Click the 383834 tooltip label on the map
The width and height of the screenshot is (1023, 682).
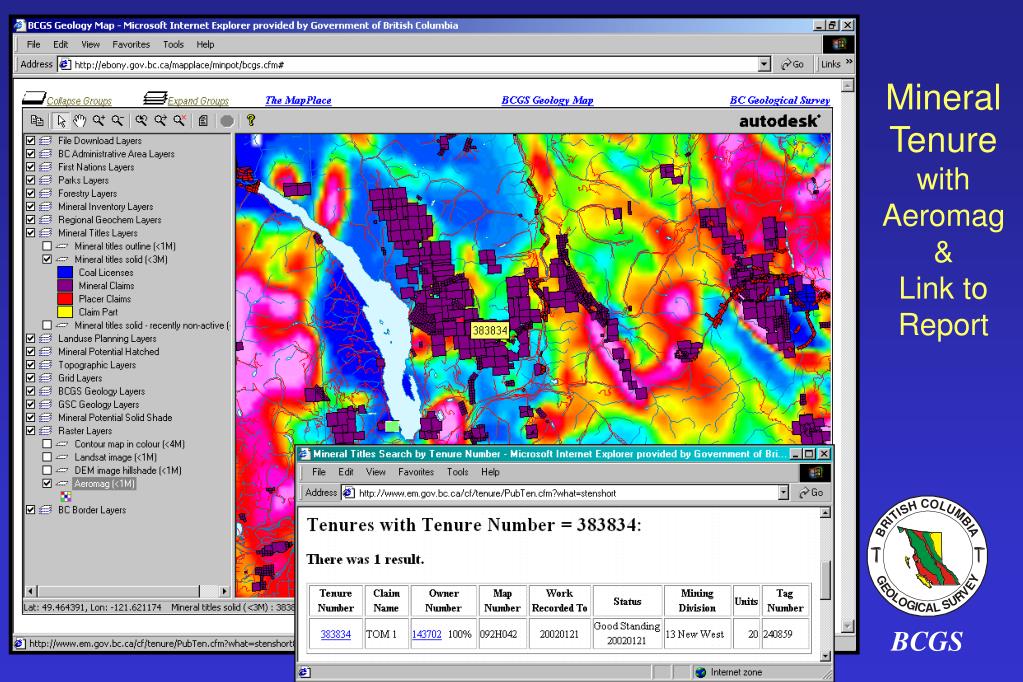click(x=490, y=331)
